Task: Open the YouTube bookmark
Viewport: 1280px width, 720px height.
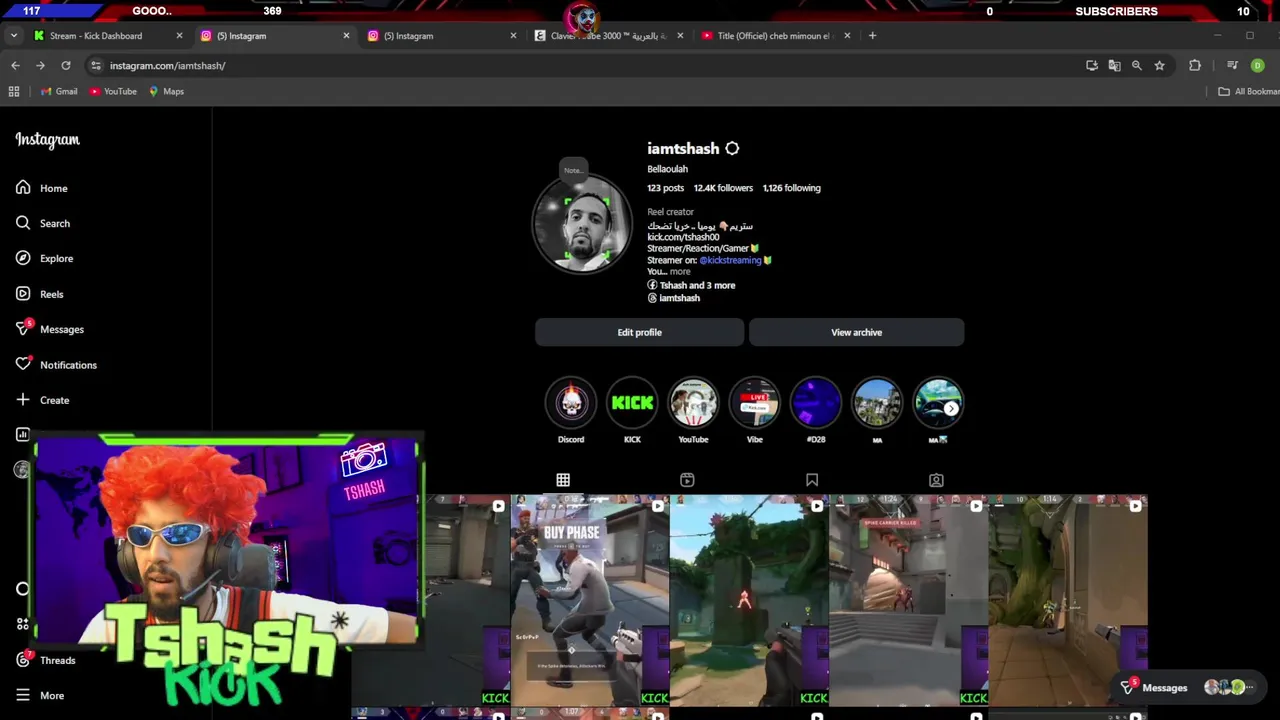Action: coord(113,91)
